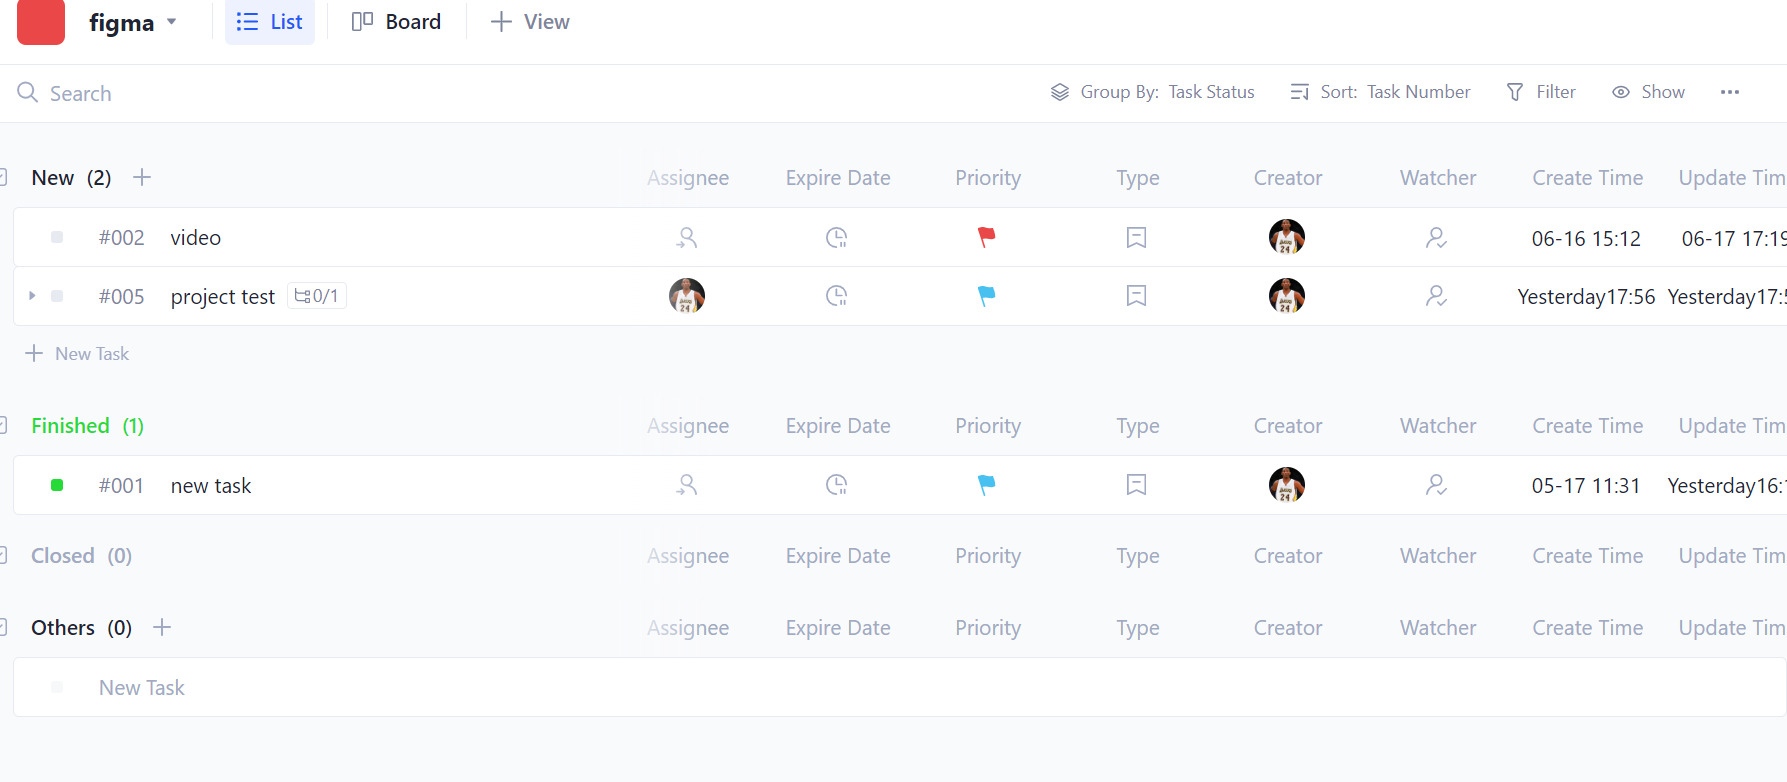1787x782 pixels.
Task: Toggle status box of task #002 video
Action: pos(57,237)
